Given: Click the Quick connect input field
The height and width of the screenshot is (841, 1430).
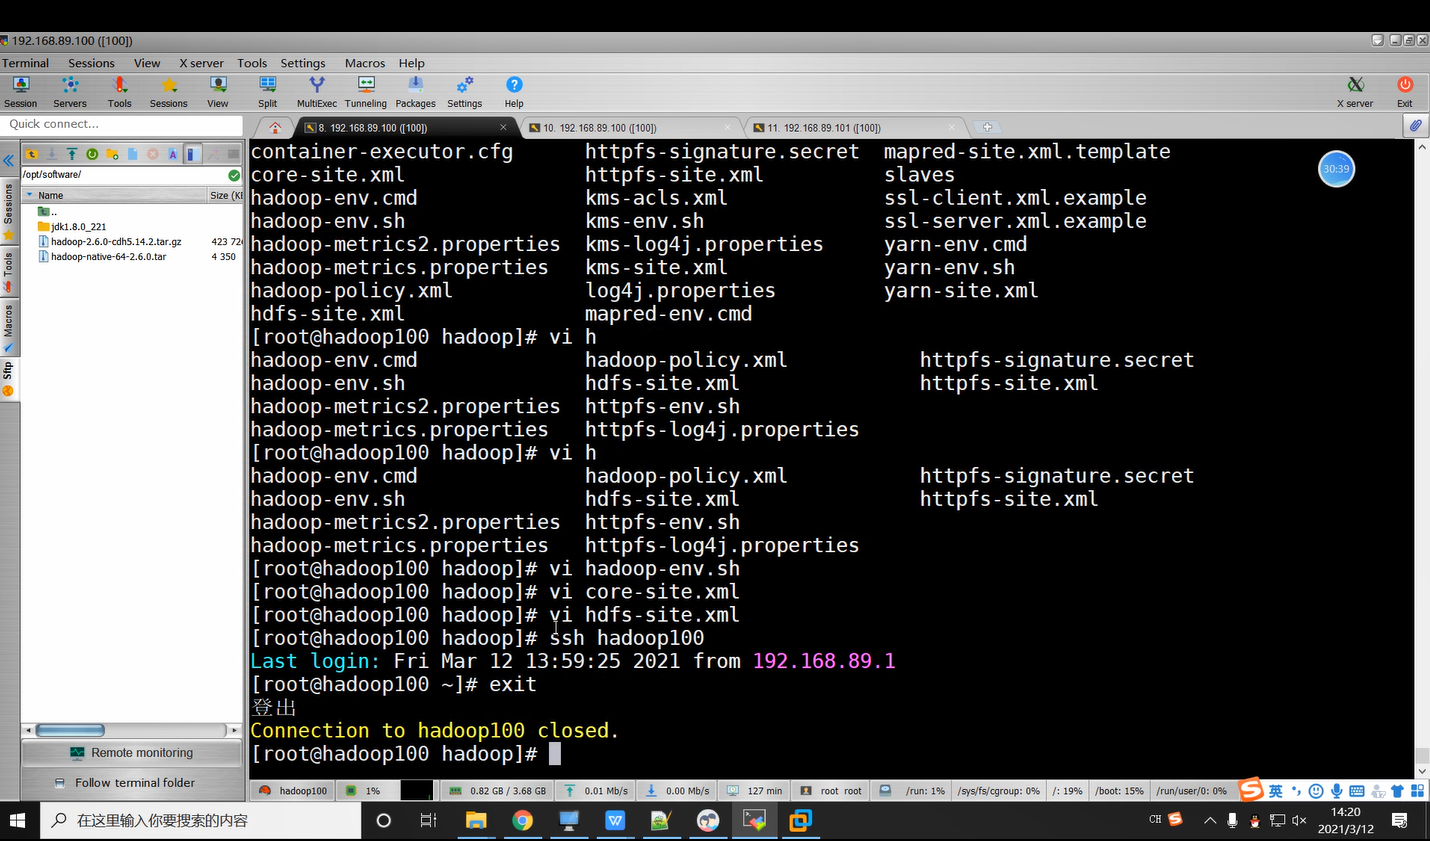Looking at the screenshot, I should [122, 124].
